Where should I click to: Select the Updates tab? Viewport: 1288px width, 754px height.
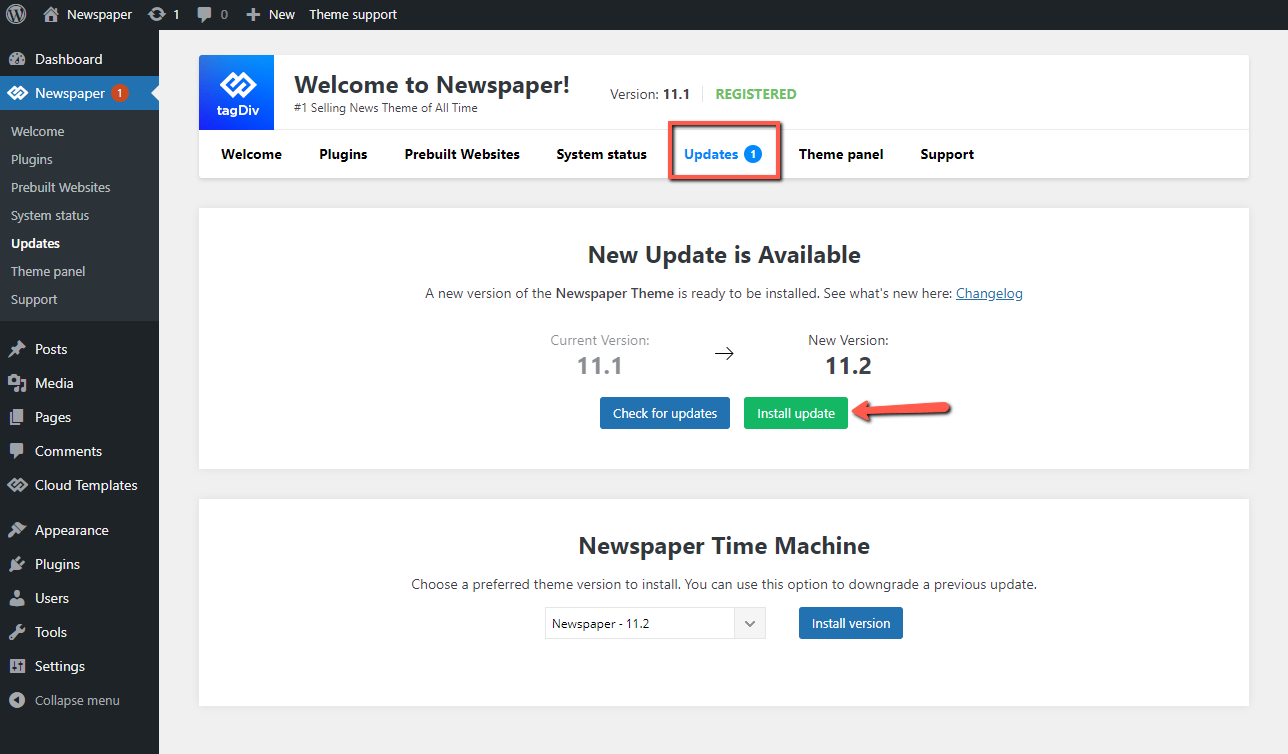click(723, 154)
